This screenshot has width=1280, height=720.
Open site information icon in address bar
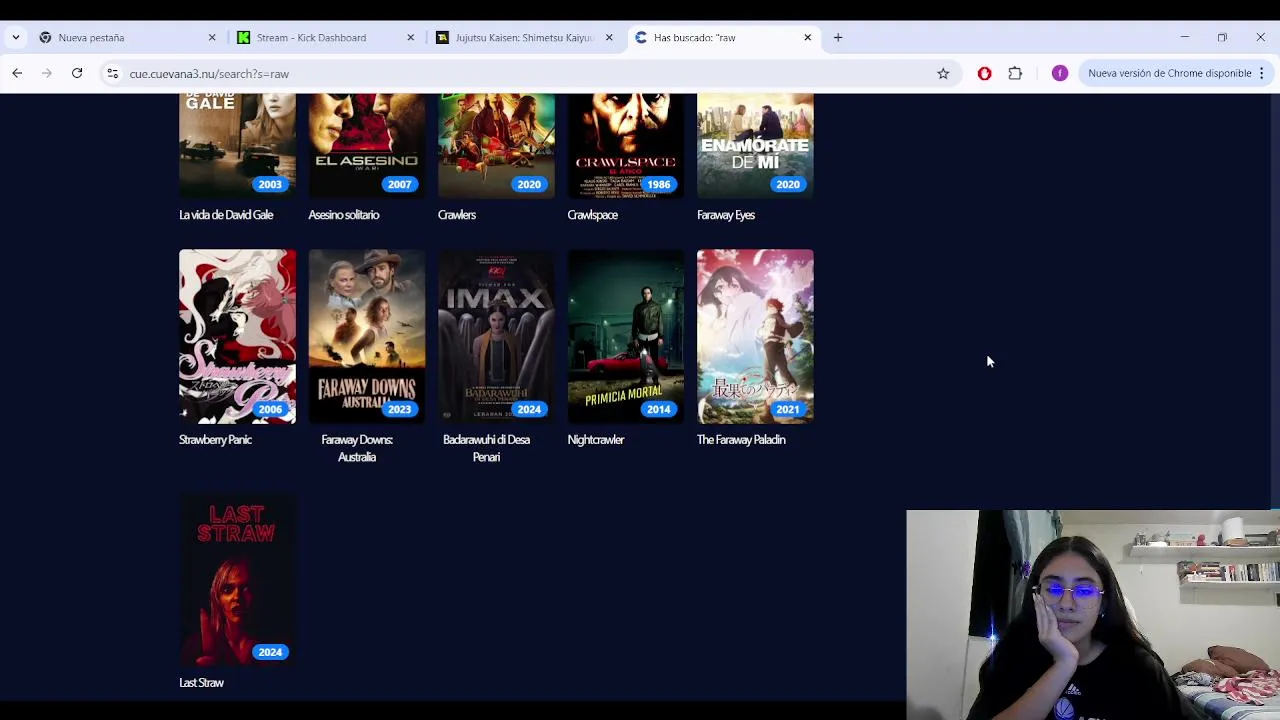click(113, 73)
